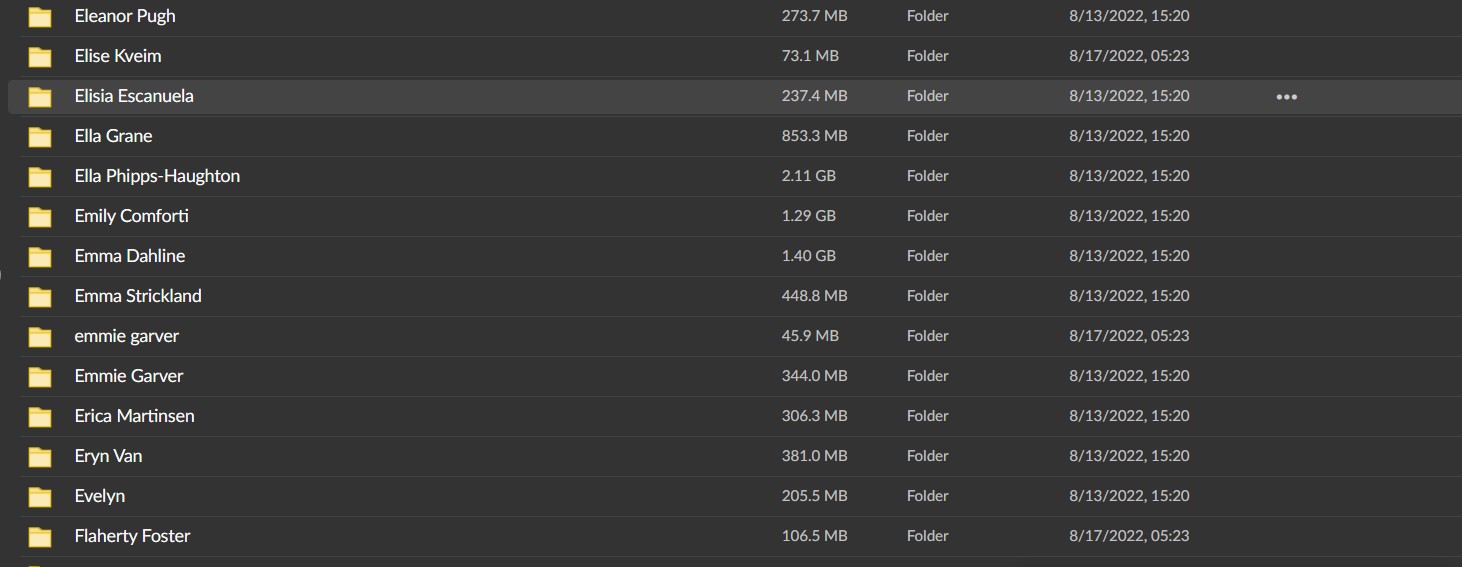Open the Ella Phipps-Haughton folder name
Image resolution: width=1462 pixels, height=567 pixels.
(x=157, y=176)
